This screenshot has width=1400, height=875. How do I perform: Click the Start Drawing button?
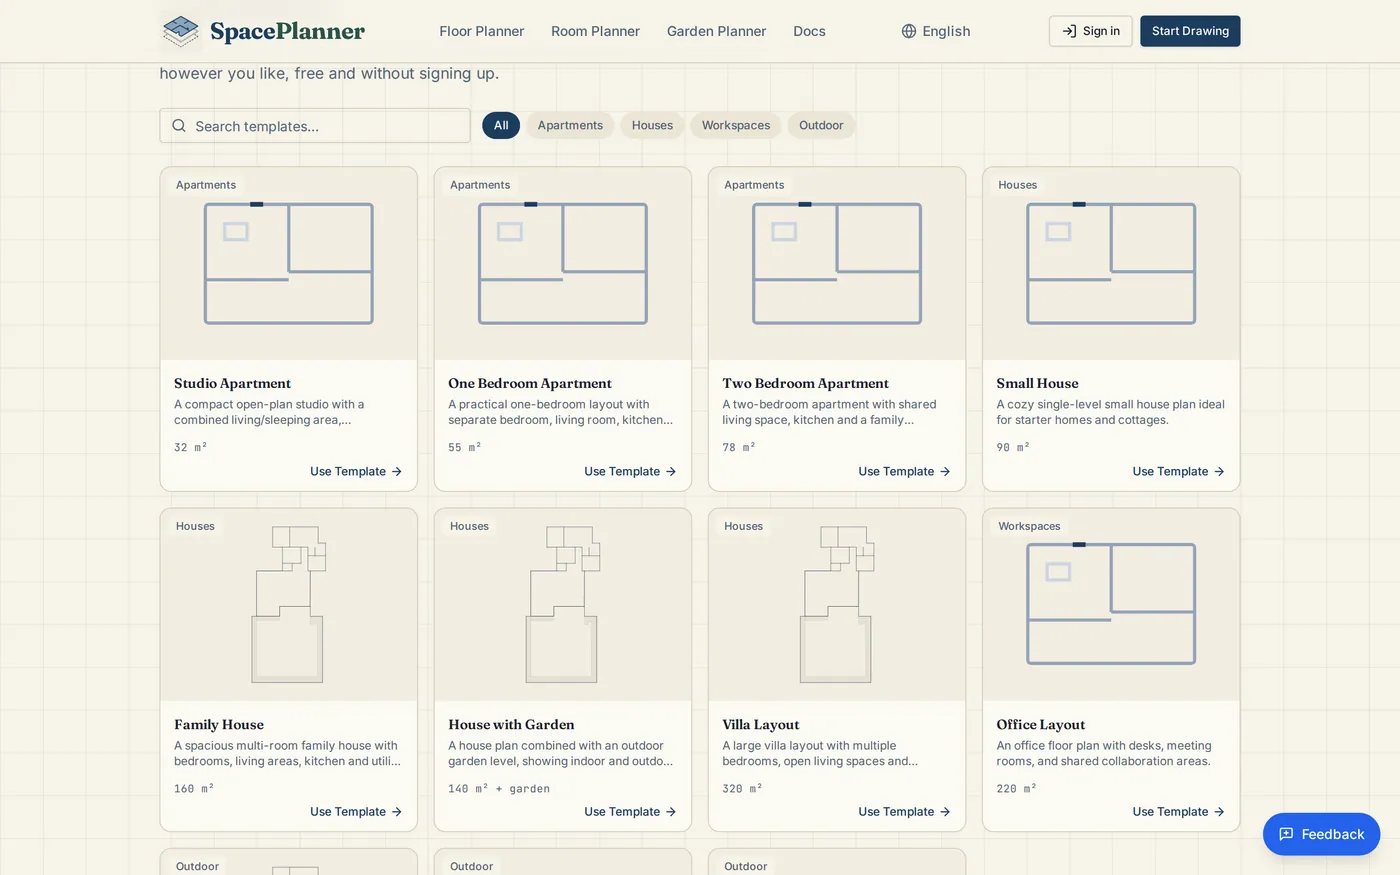click(x=1190, y=31)
